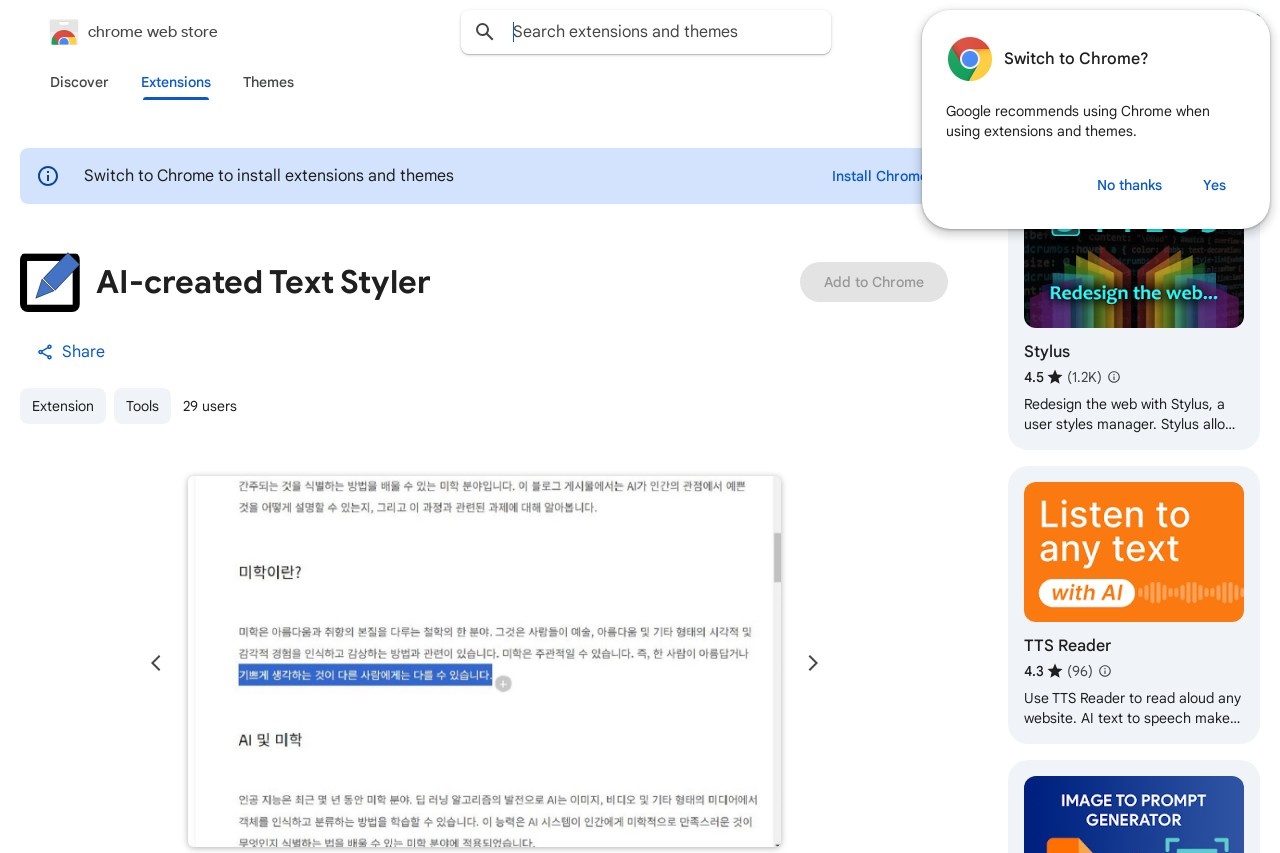Click the TTS Reader rating star
Screen dimensions: 1280x853
(1055, 672)
